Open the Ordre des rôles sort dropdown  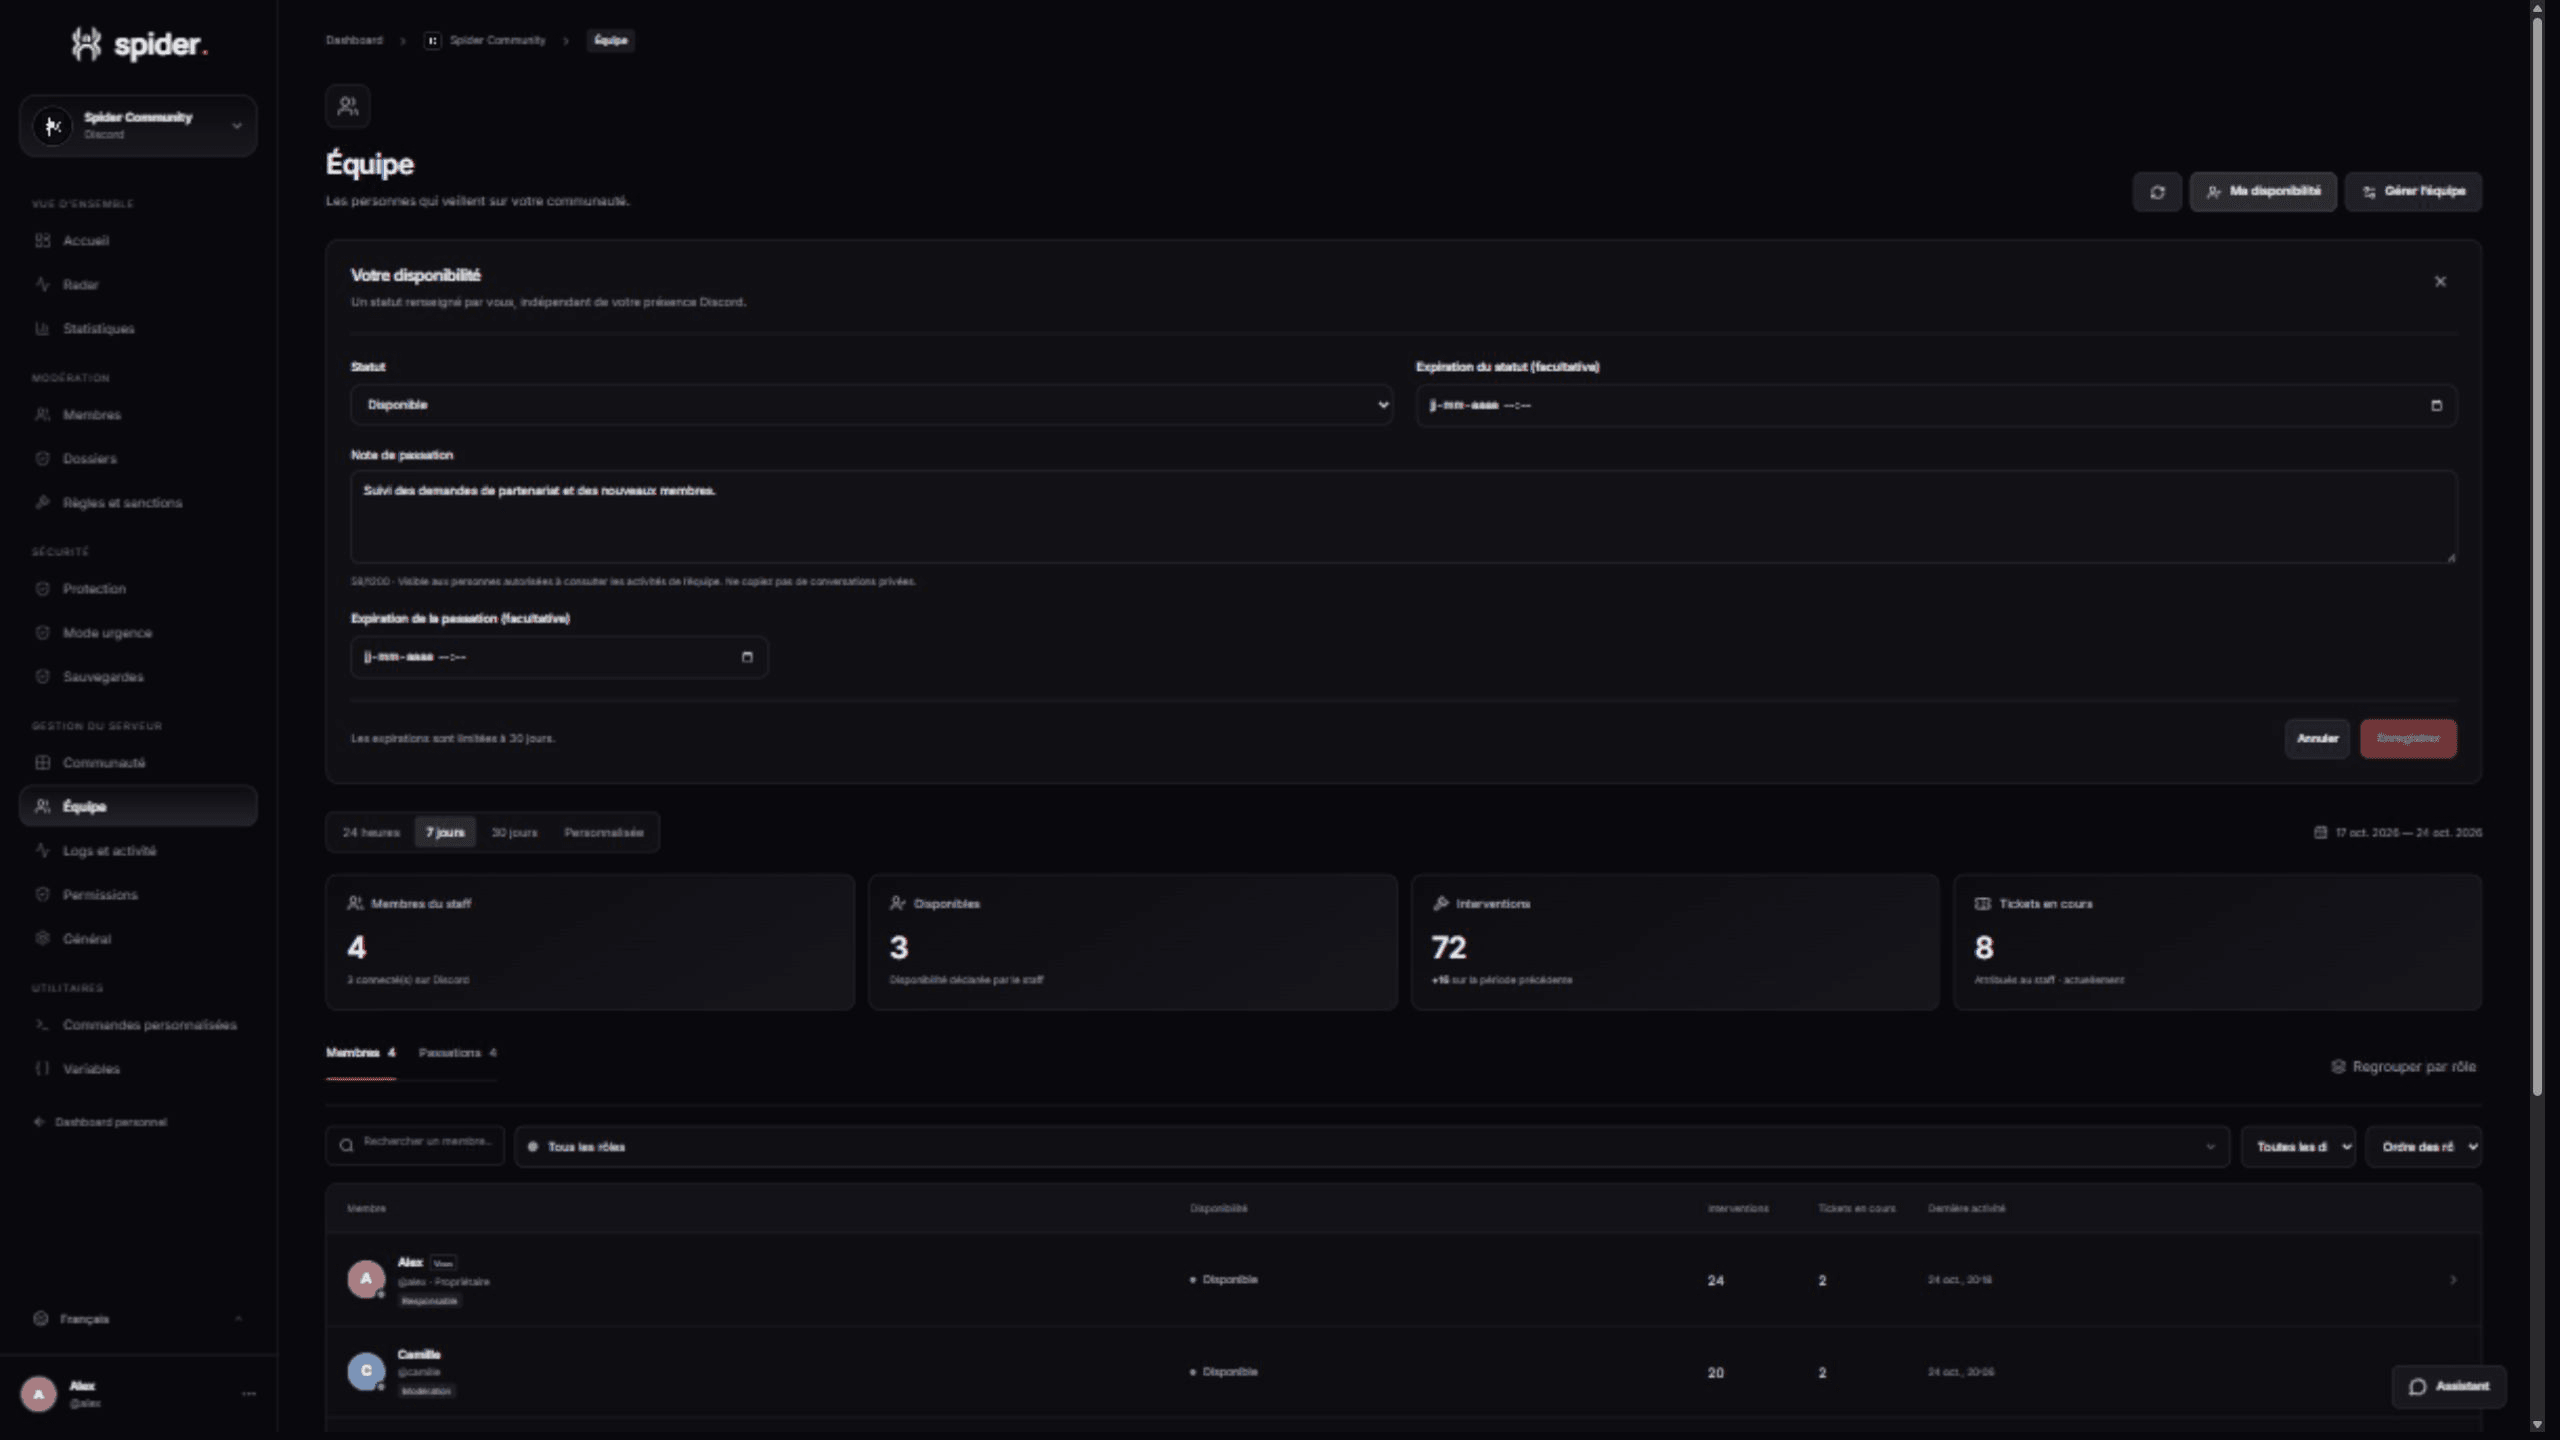pyautogui.click(x=2423, y=1147)
